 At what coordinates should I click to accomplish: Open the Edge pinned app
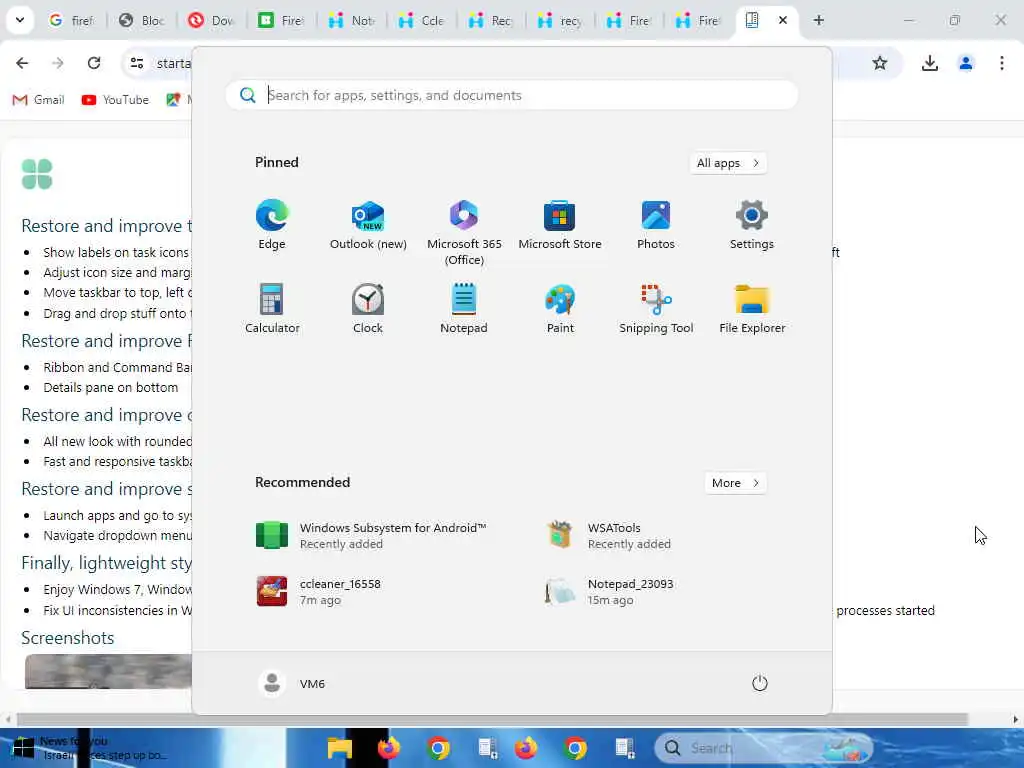(x=272, y=225)
